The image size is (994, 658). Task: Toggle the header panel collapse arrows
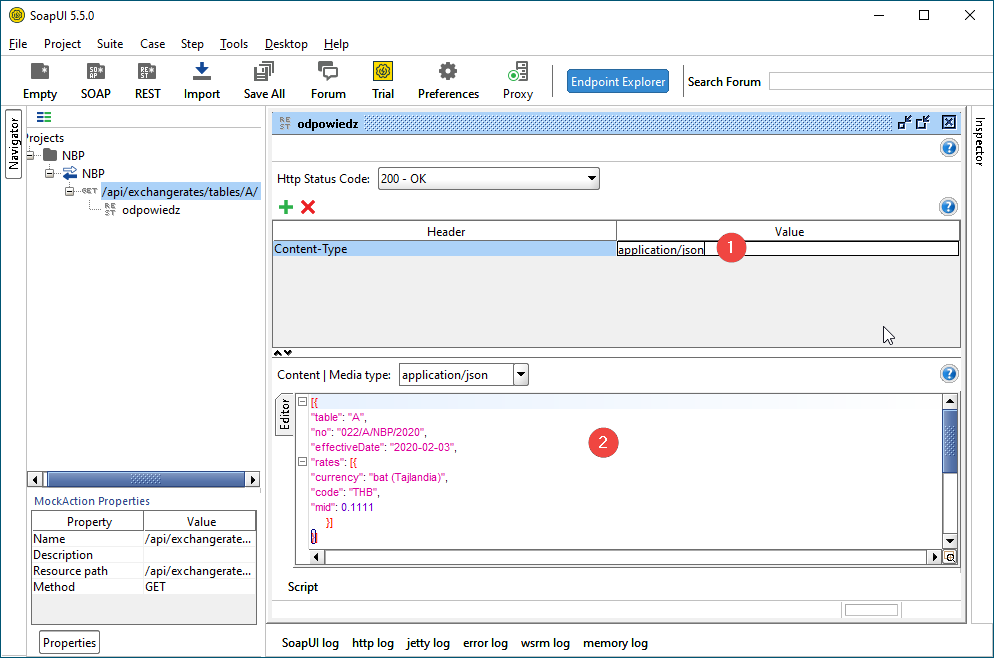point(283,352)
